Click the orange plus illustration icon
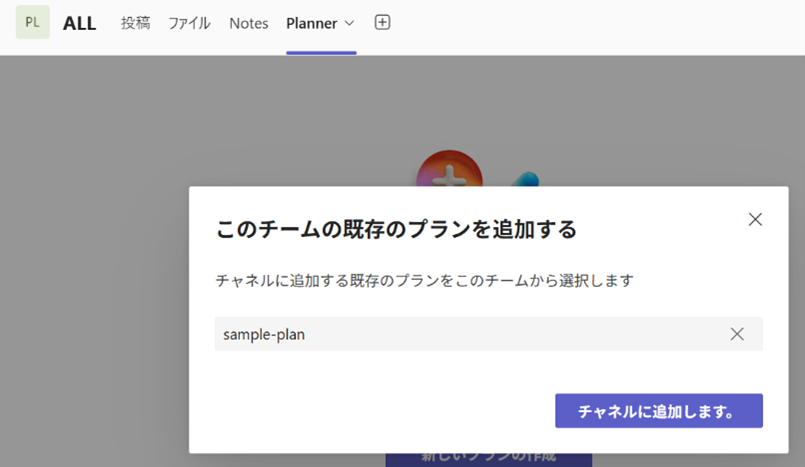This screenshot has width=805, height=467. [449, 170]
